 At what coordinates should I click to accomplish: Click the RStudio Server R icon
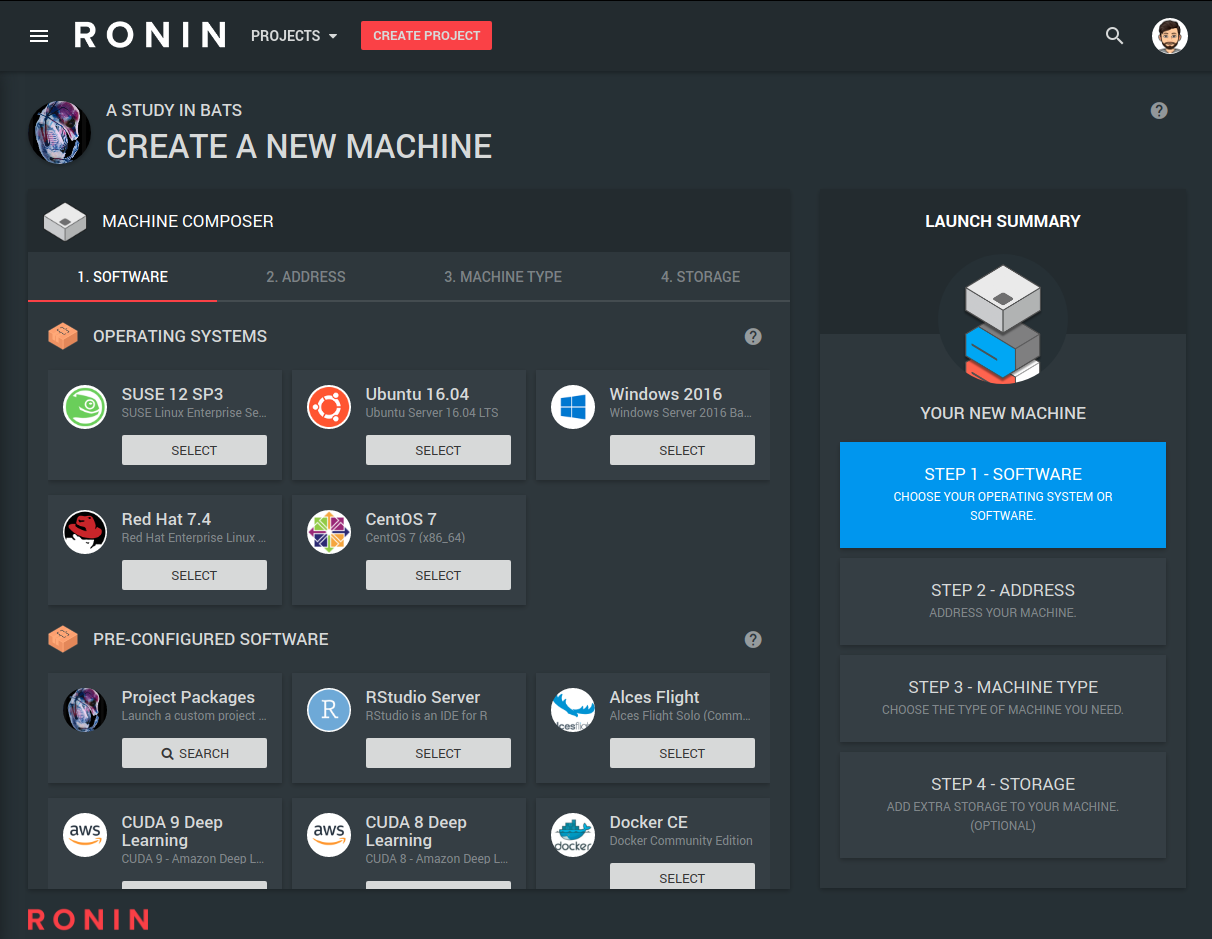tap(329, 711)
